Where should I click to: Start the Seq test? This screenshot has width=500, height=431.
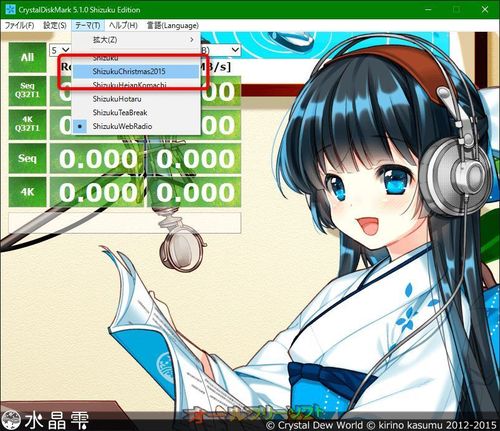click(x=27, y=158)
